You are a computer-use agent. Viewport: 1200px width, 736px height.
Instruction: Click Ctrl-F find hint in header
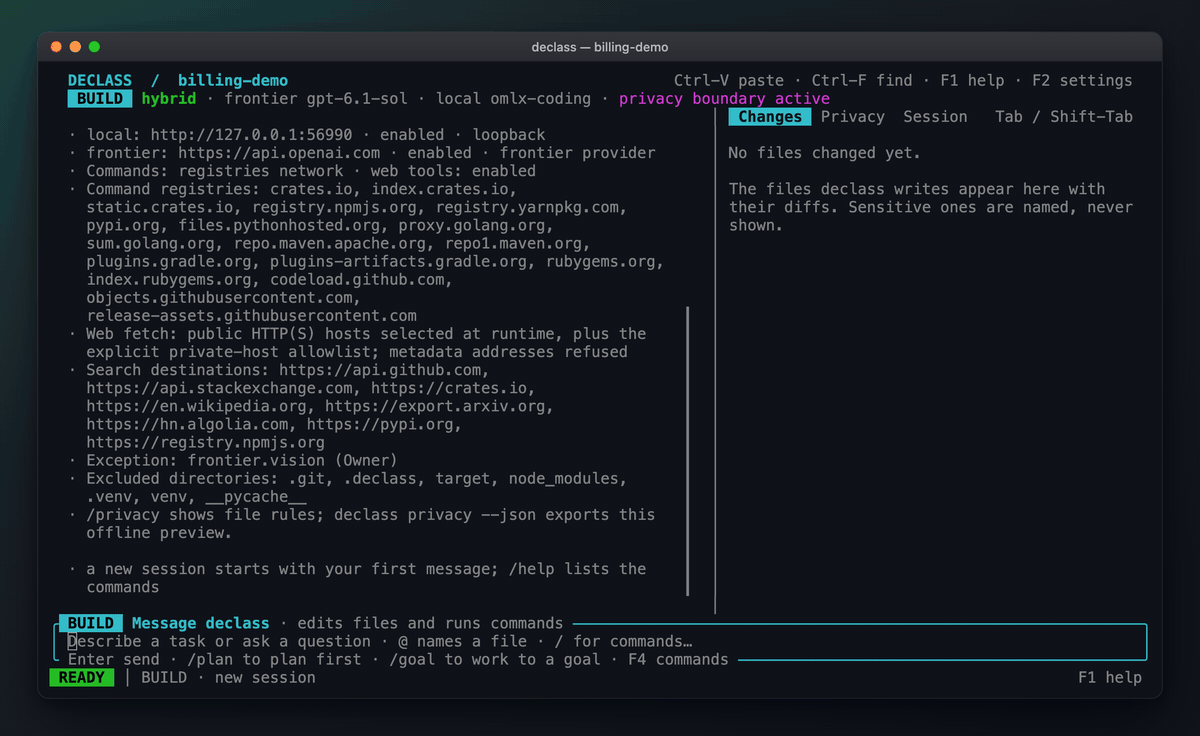point(862,81)
